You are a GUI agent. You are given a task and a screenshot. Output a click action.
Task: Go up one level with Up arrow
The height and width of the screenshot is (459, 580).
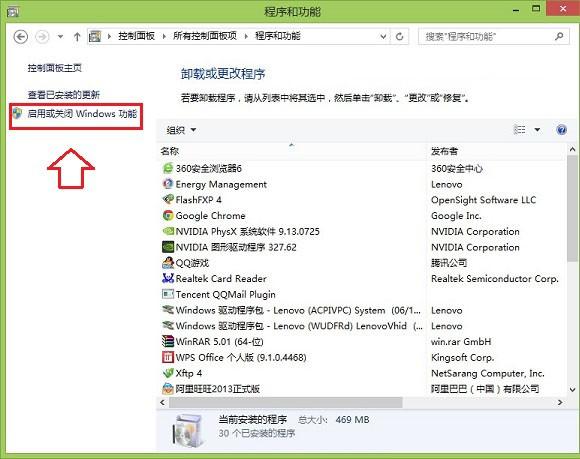(77, 37)
